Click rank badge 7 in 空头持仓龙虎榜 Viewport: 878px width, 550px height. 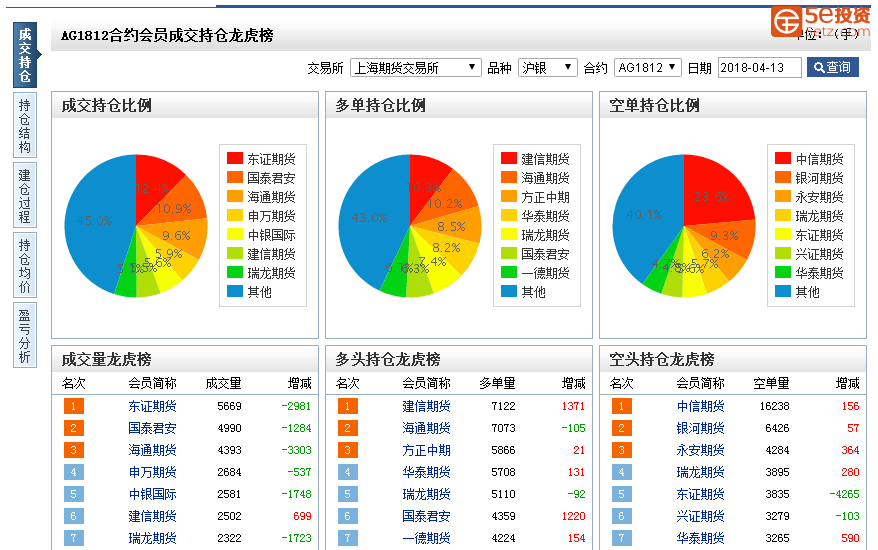(x=622, y=538)
